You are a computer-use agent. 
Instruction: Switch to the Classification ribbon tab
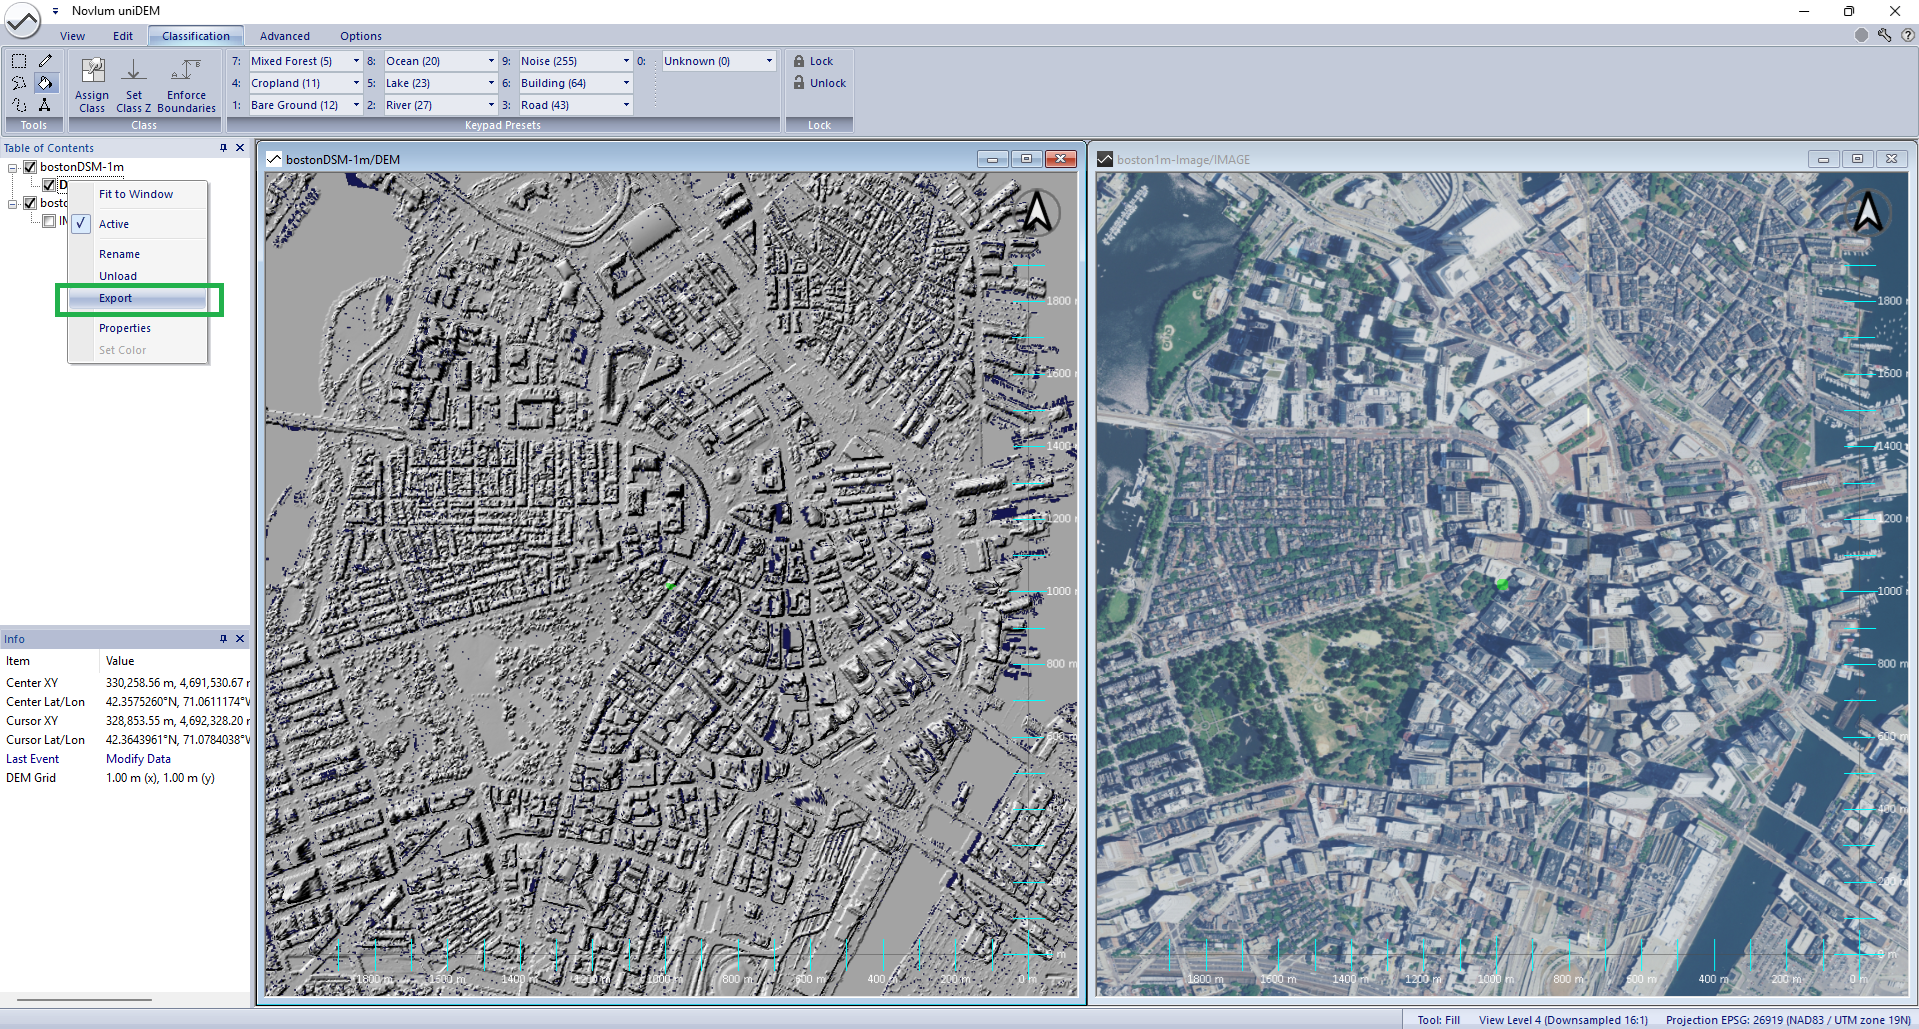pos(196,36)
